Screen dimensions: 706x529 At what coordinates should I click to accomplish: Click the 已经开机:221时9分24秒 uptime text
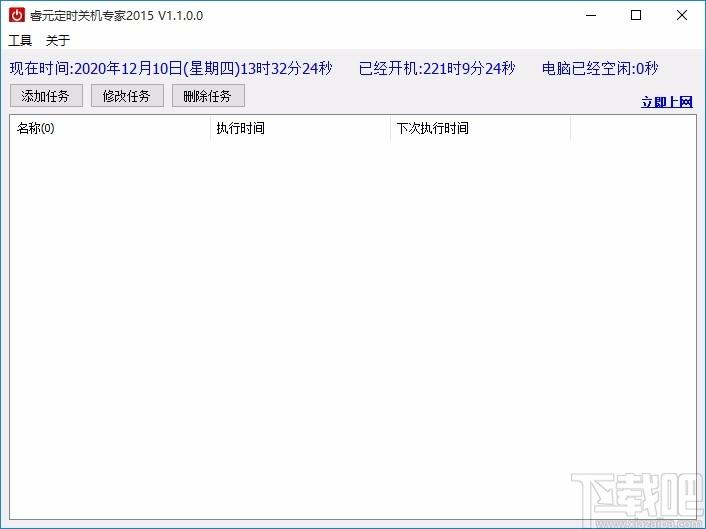pyautogui.click(x=437, y=68)
